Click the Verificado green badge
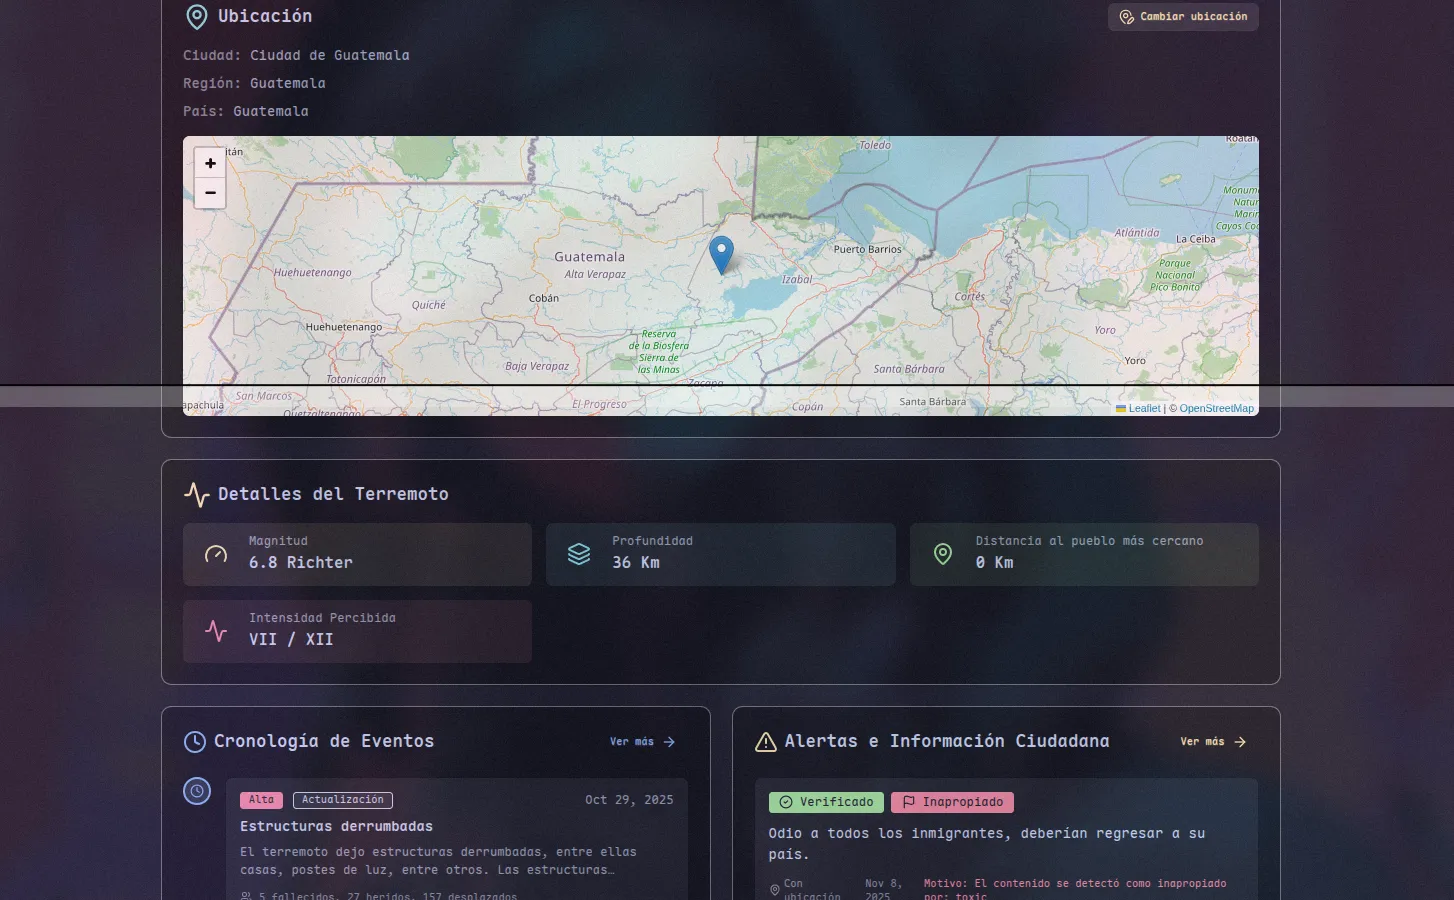The width and height of the screenshot is (1454, 900). [x=826, y=802]
